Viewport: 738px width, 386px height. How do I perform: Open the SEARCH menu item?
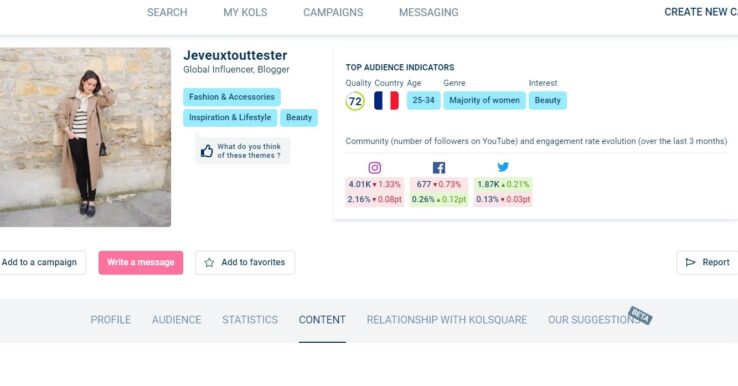(167, 12)
